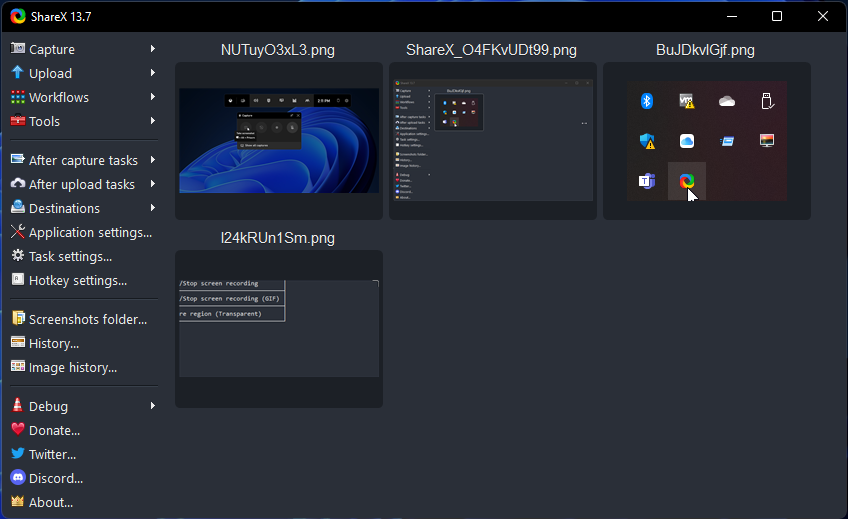Click the Workflows grid icon
Screen dimensions: 848x519
click(x=18, y=97)
